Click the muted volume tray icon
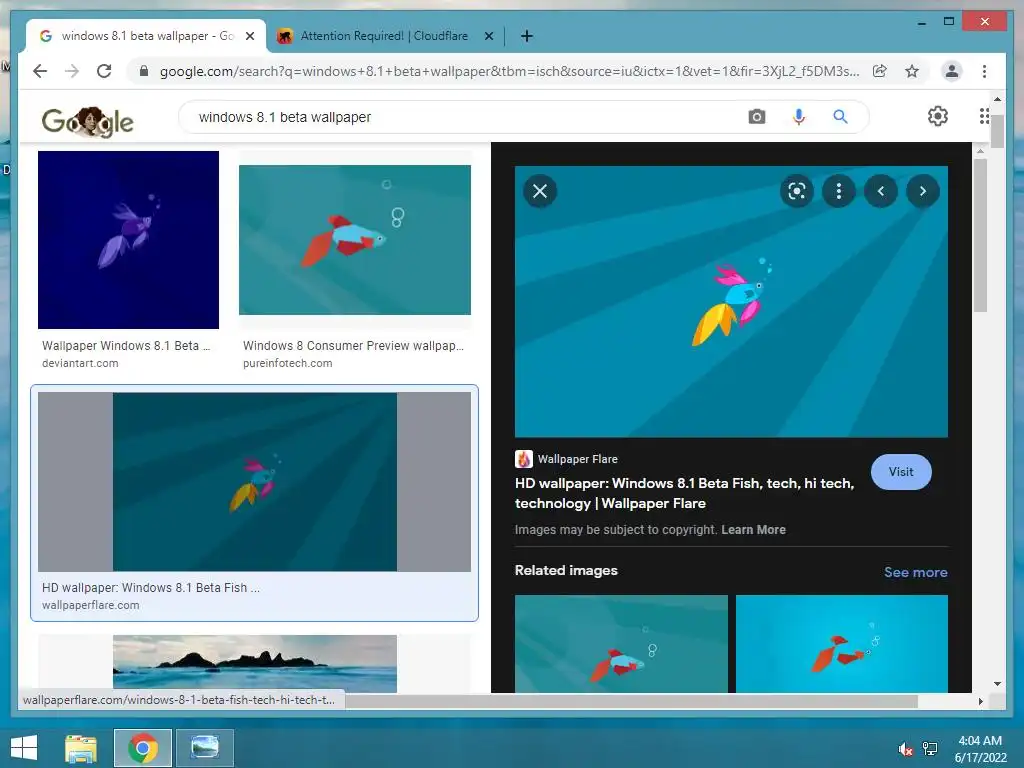 pos(905,748)
